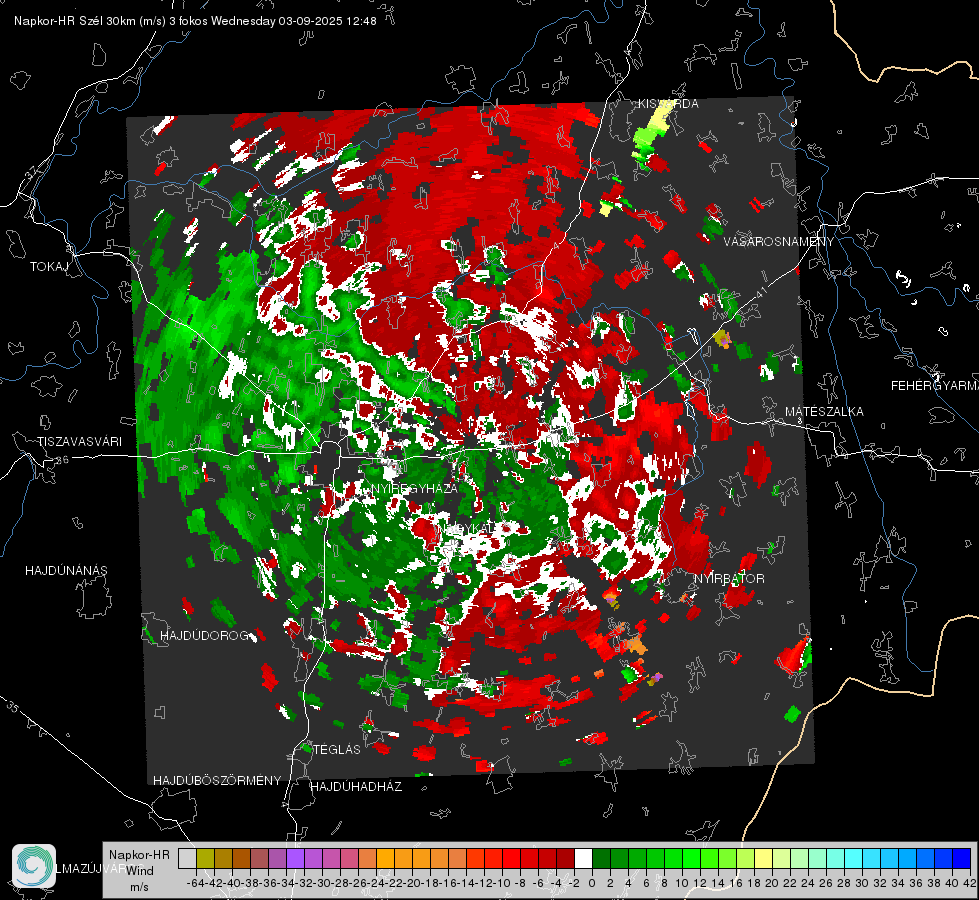This screenshot has height=900, width=979.
Task: Click the TOKAJ town label
Action: pos(49,267)
